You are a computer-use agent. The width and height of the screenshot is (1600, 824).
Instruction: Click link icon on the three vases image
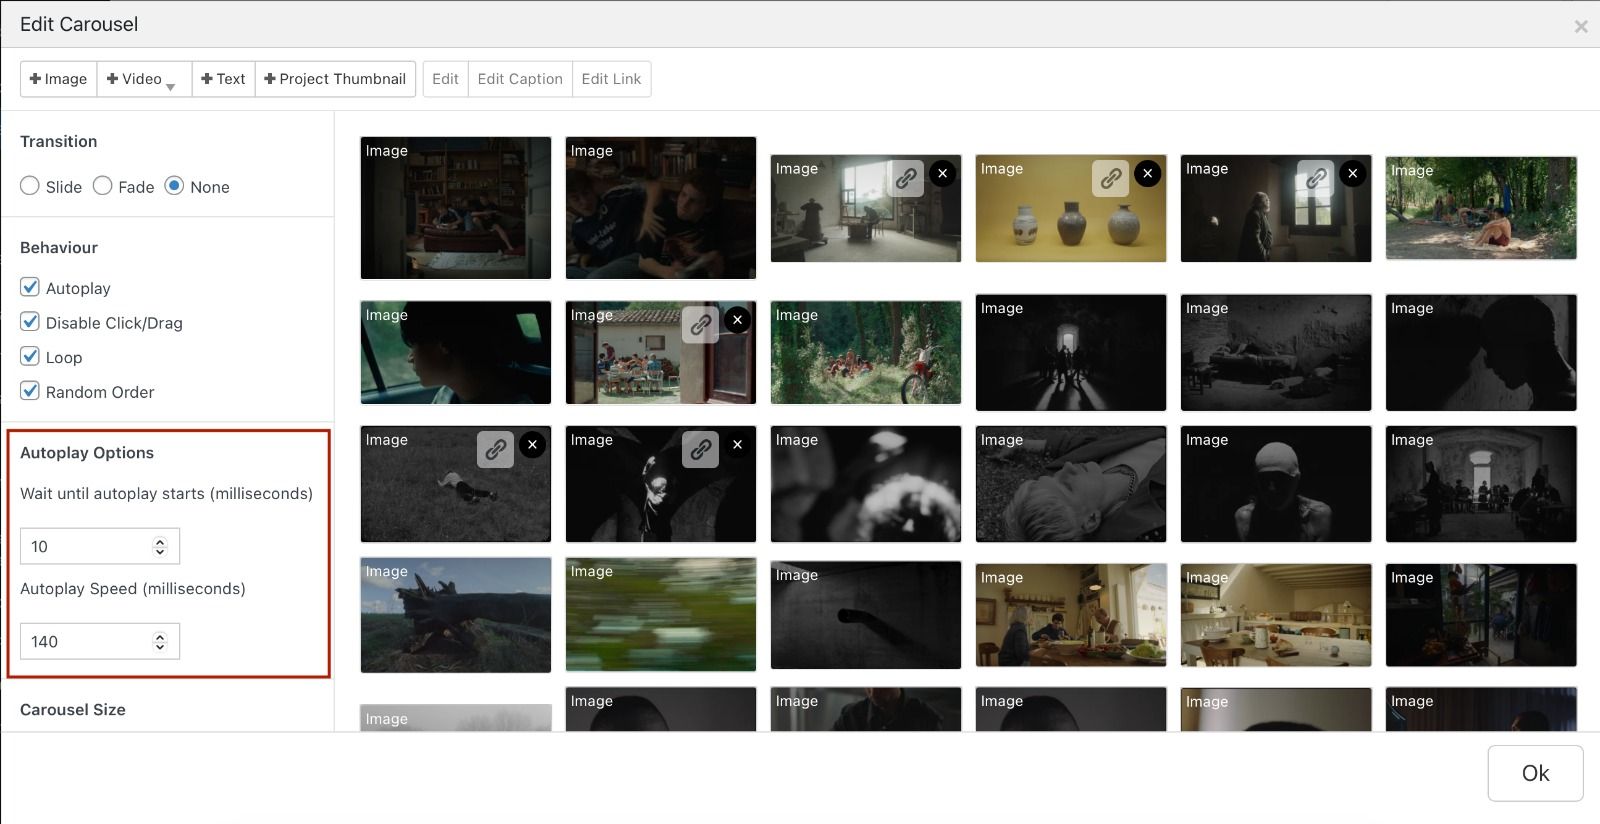(1110, 178)
